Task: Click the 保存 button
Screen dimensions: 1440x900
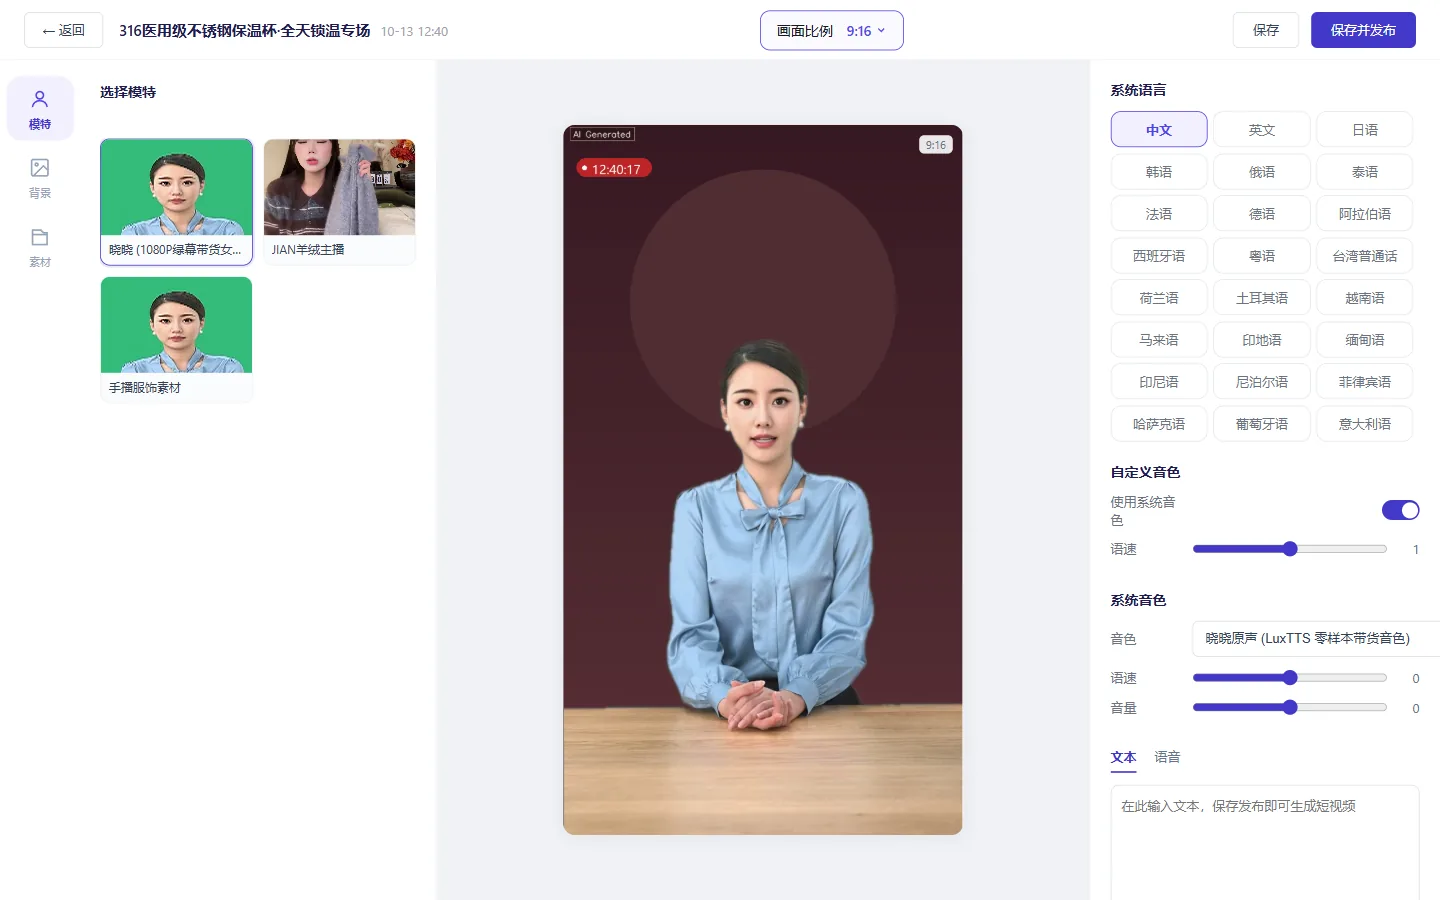Action: 1266,30
